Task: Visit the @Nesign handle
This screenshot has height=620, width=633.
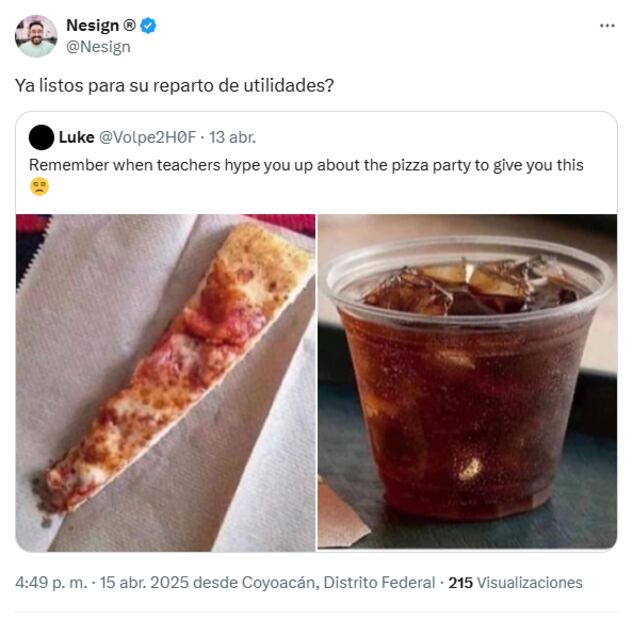Action: pos(98,46)
